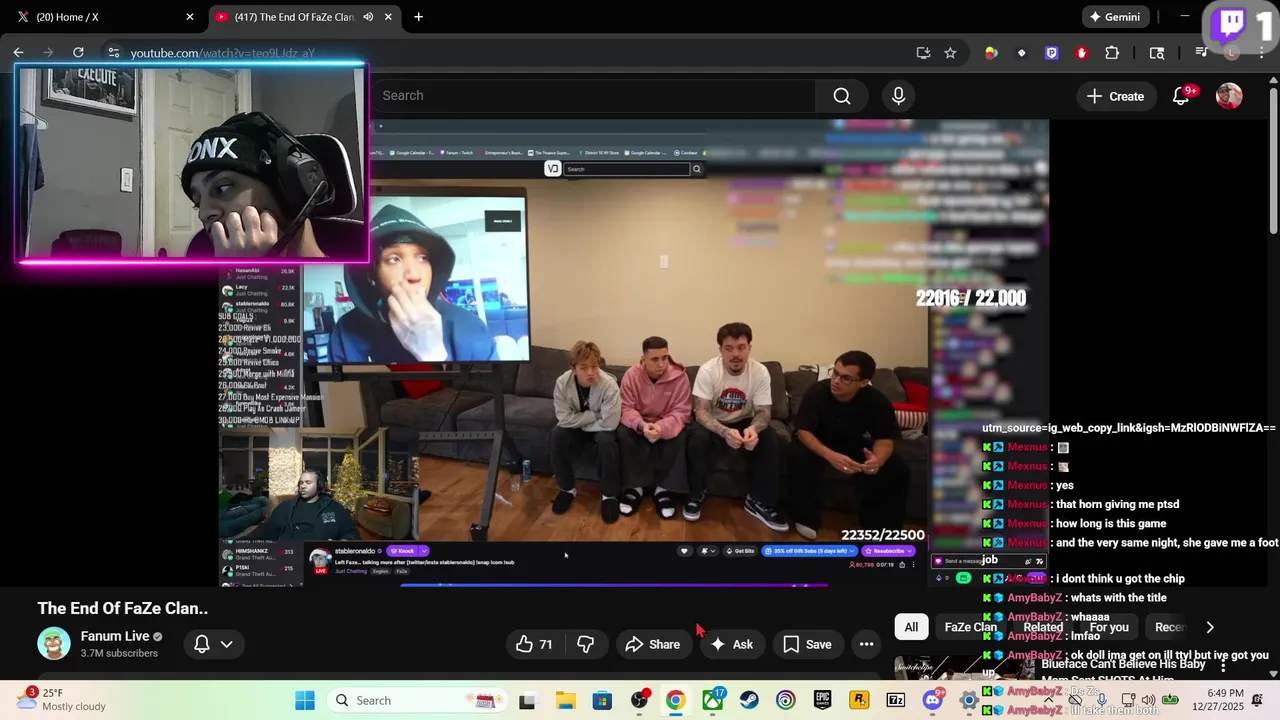Screen dimensions: 1280x720
Task: Open YouTube notifications bell
Action: tap(1181, 96)
